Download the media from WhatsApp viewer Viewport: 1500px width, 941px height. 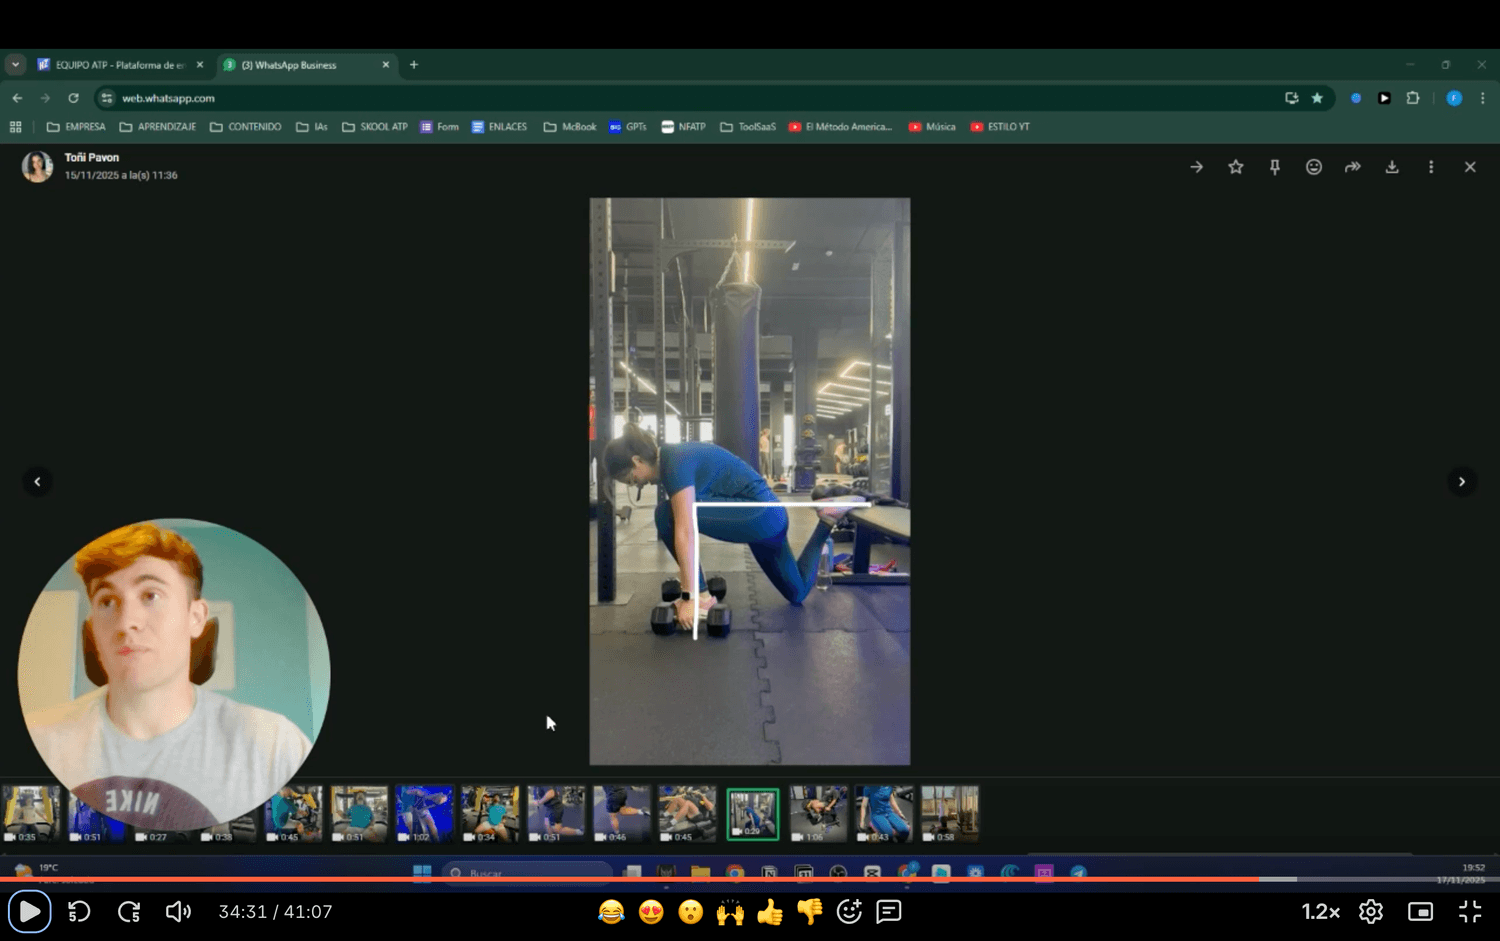pyautogui.click(x=1391, y=167)
